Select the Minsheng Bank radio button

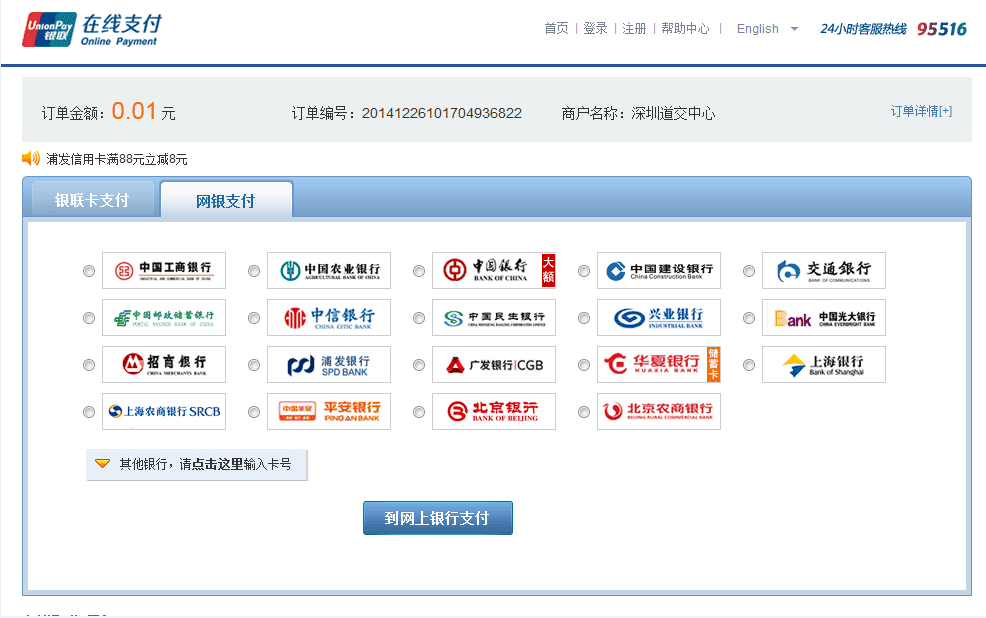point(419,318)
